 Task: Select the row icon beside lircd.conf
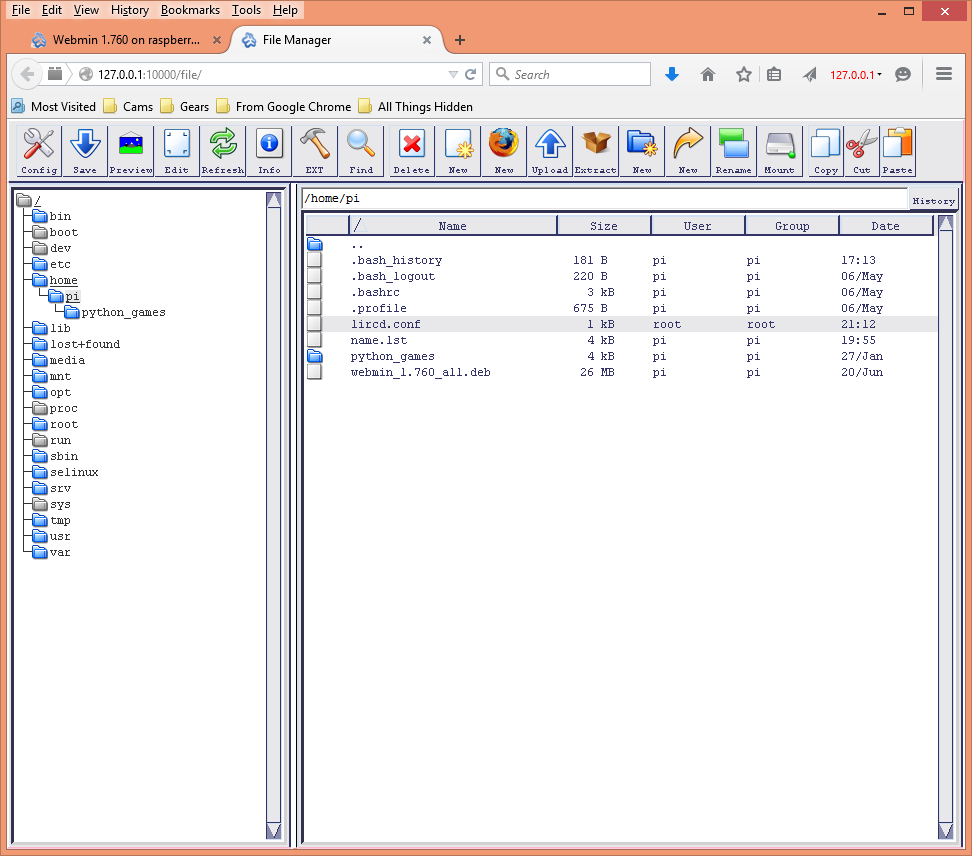point(314,324)
